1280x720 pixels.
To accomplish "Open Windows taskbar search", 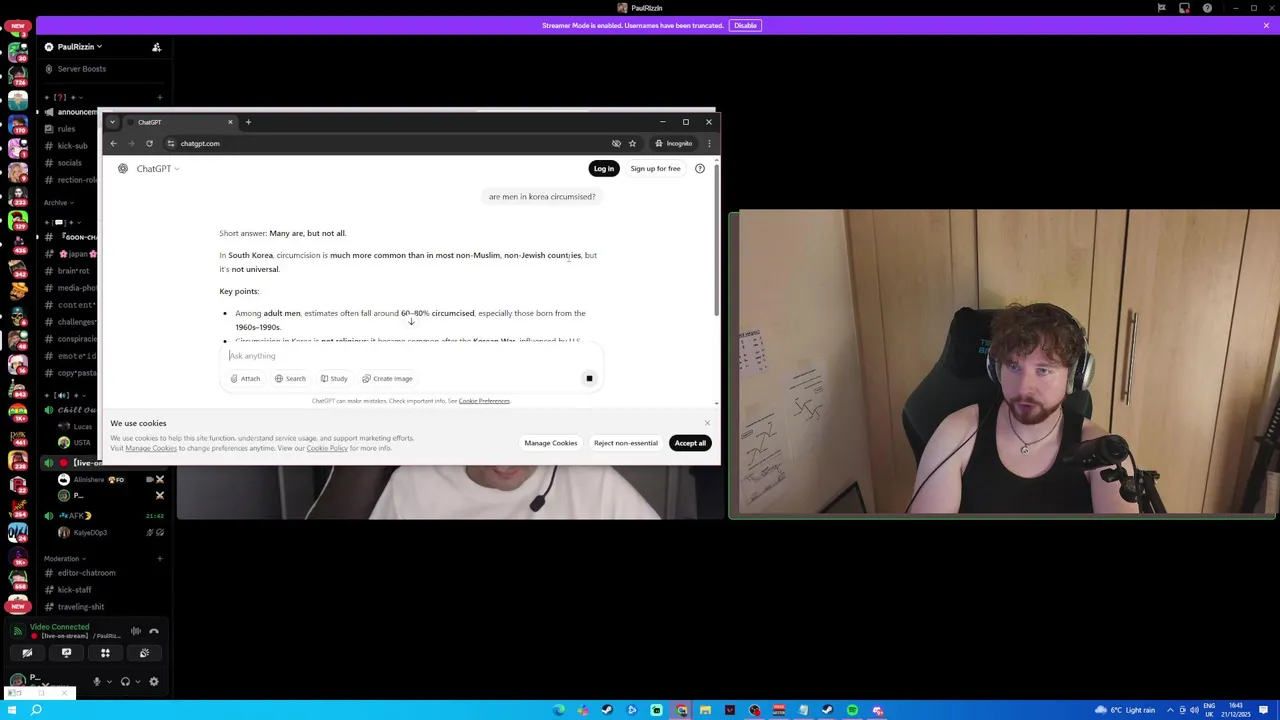I will (36, 710).
